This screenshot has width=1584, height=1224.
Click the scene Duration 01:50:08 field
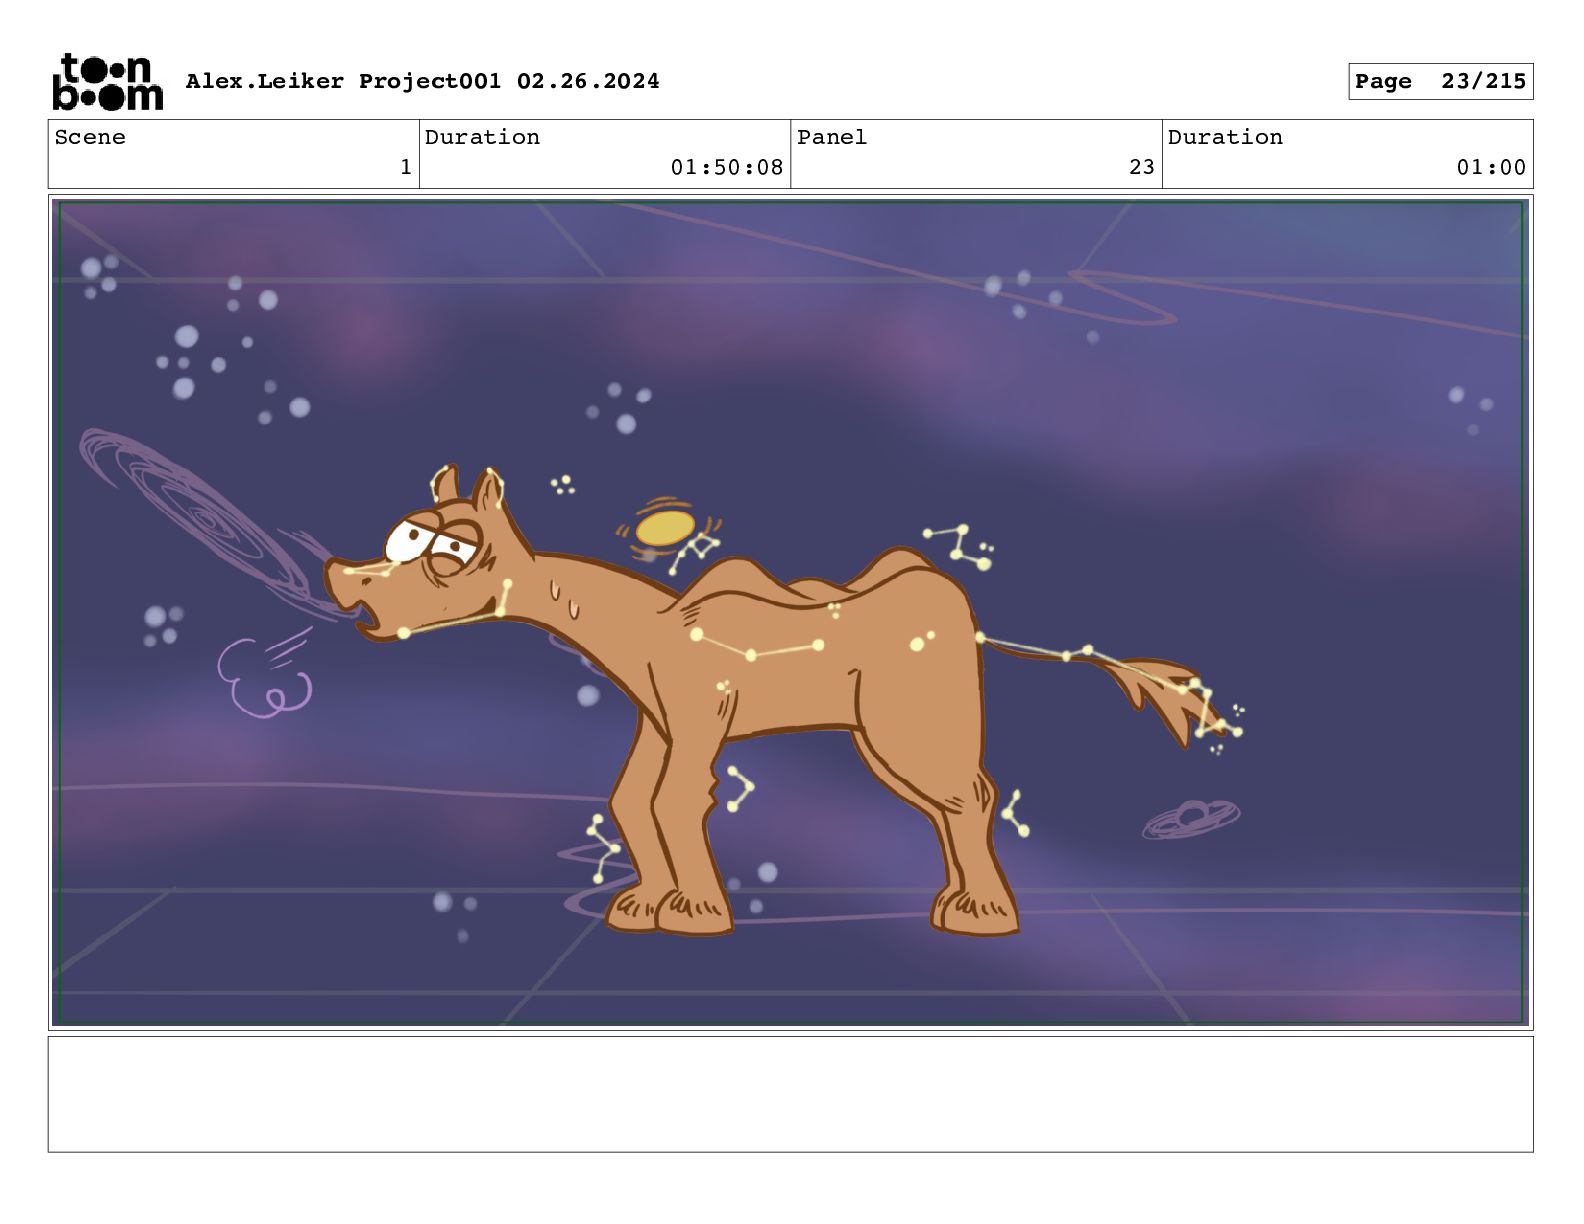604,153
